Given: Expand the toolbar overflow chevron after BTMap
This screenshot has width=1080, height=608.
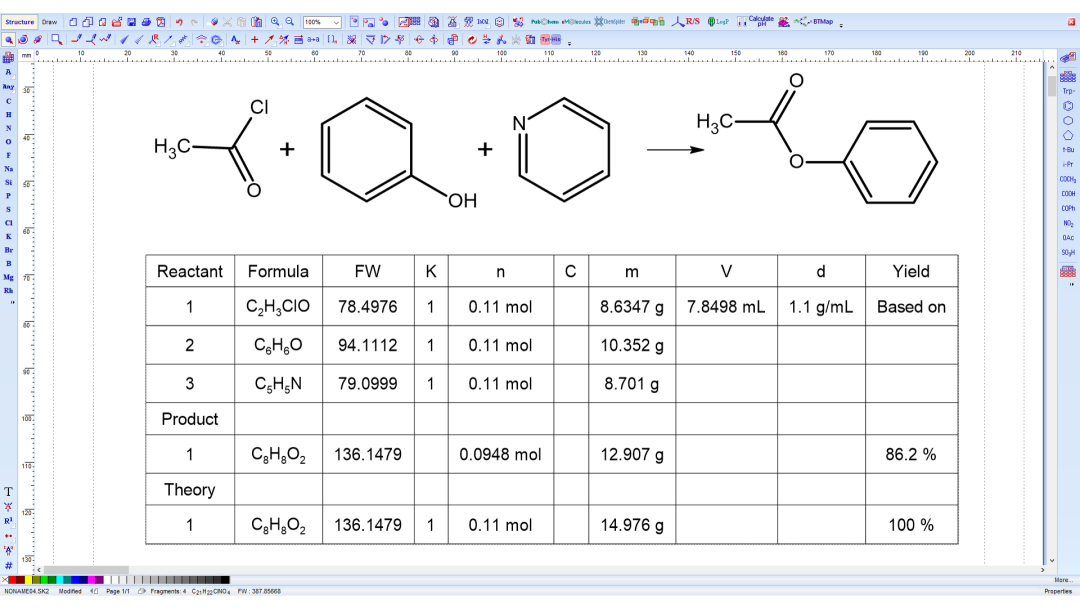Looking at the screenshot, I should pos(840,23).
